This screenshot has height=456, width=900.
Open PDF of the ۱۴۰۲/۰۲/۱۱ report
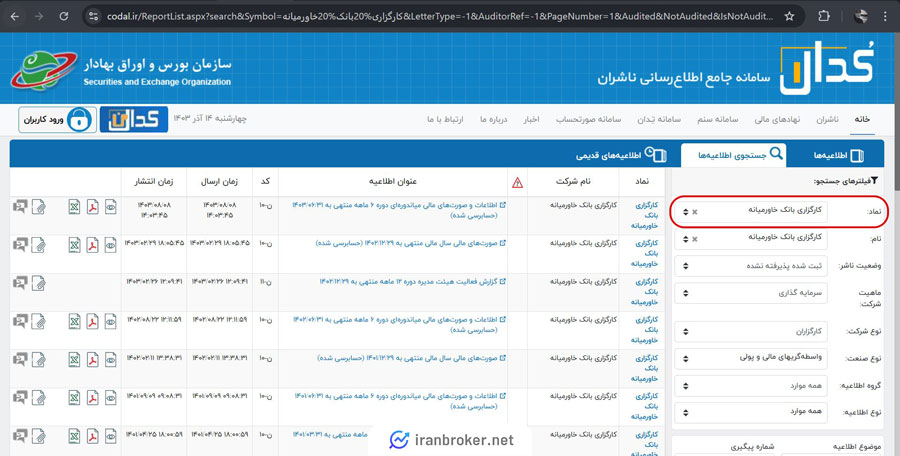(93, 360)
